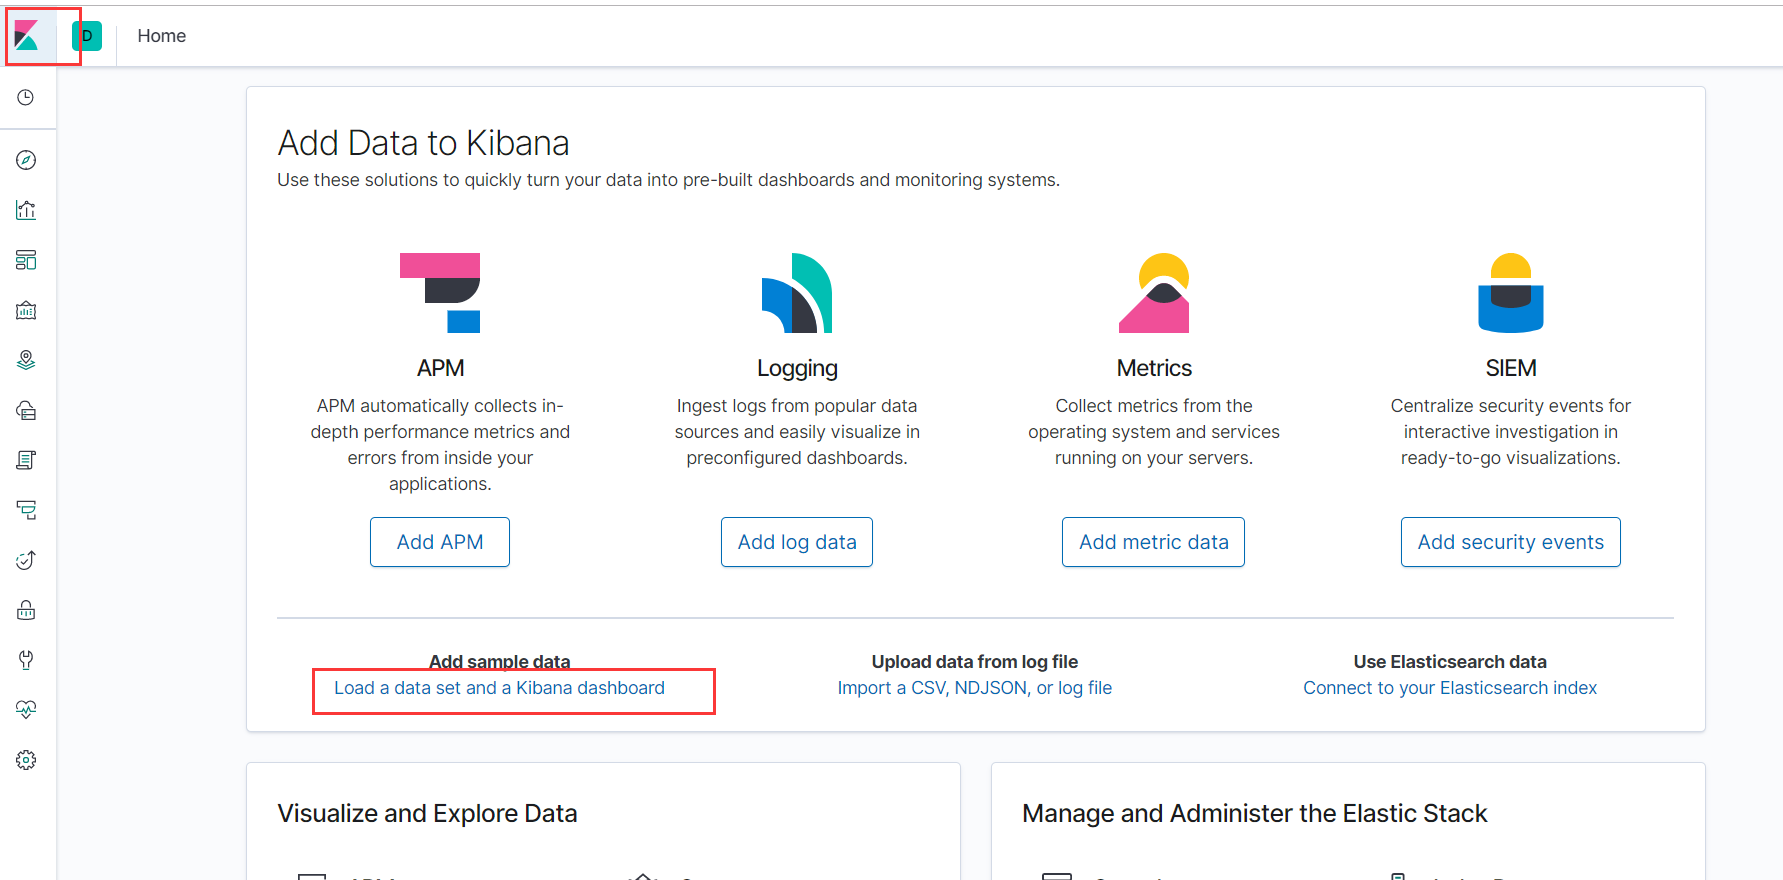
Task: Open Dev Tools wrench icon
Action: (26, 660)
